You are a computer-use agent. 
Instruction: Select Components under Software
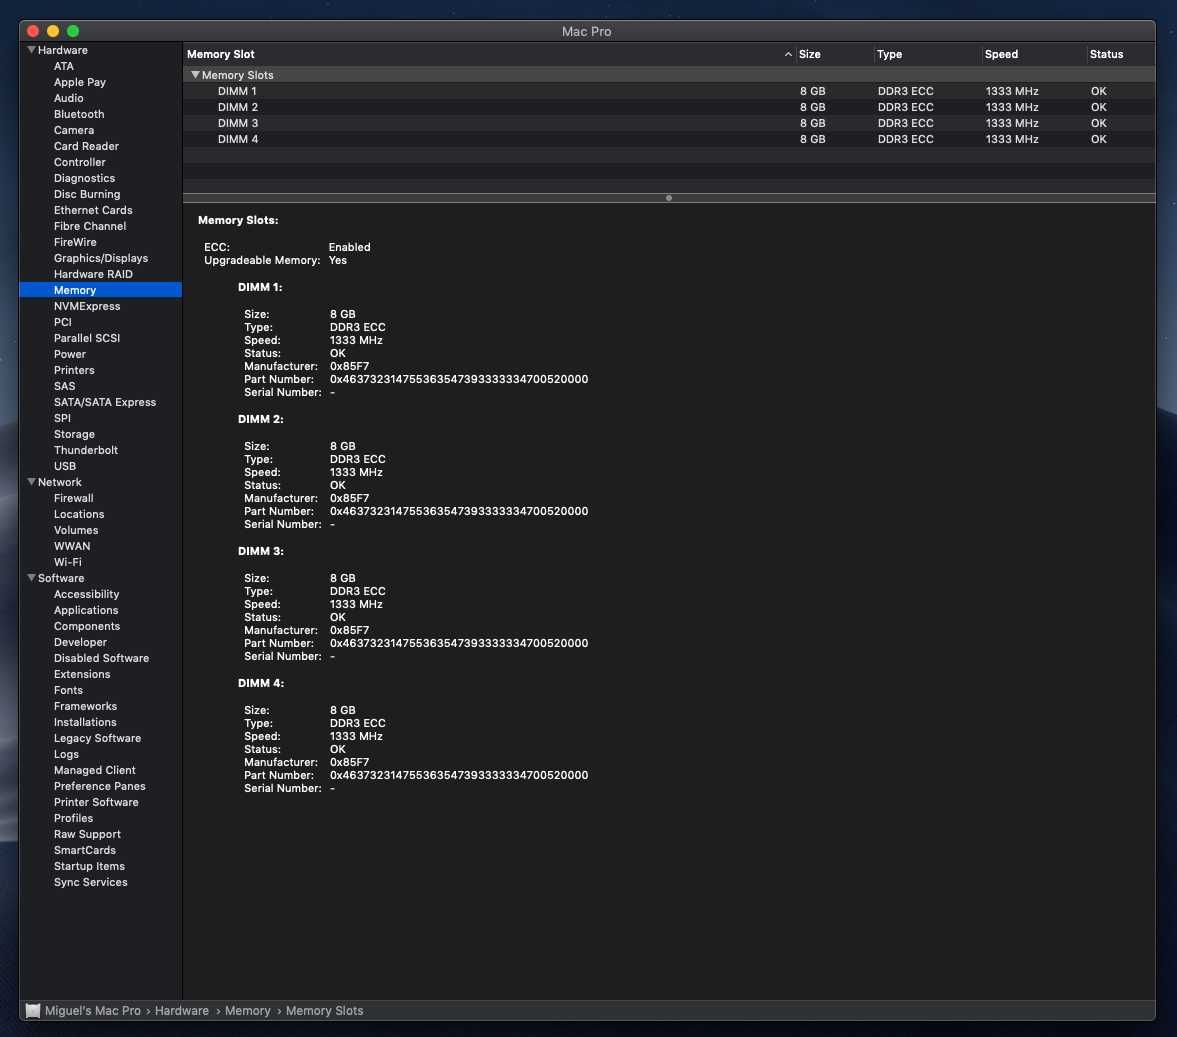tap(87, 626)
